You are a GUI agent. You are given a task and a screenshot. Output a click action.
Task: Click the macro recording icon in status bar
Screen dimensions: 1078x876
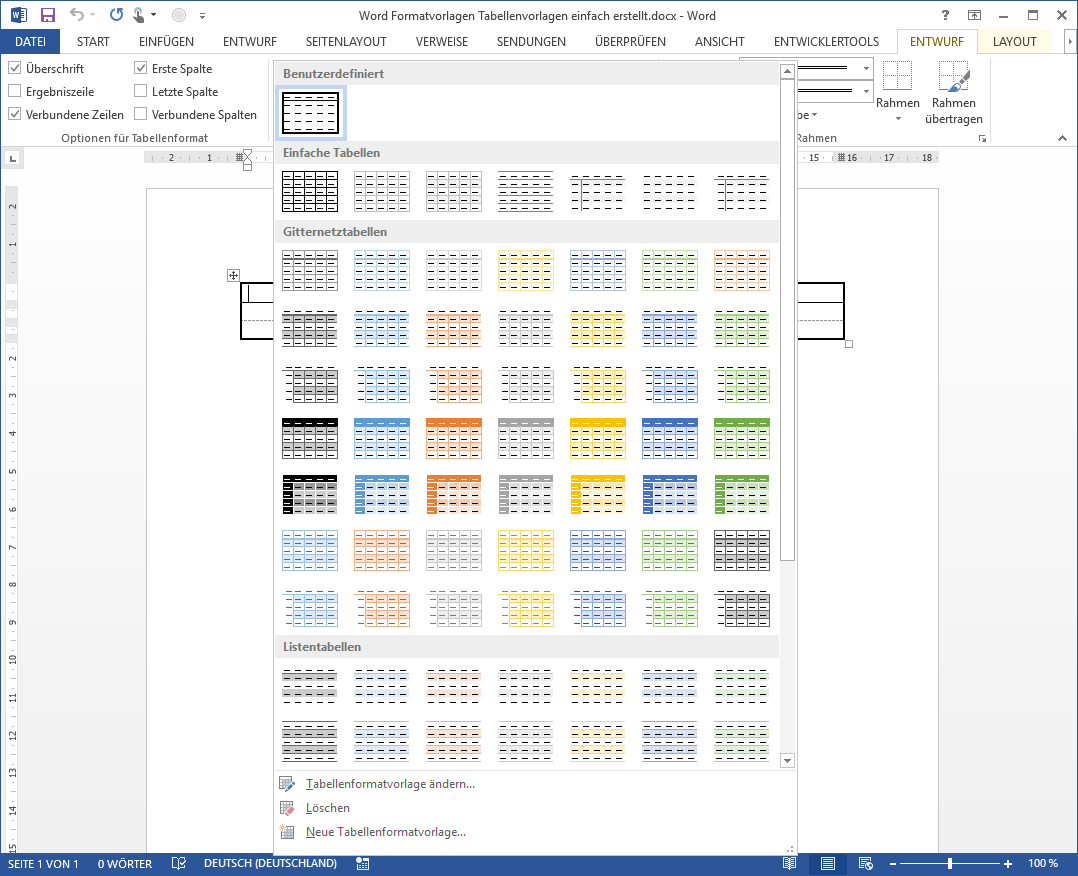tap(362, 864)
